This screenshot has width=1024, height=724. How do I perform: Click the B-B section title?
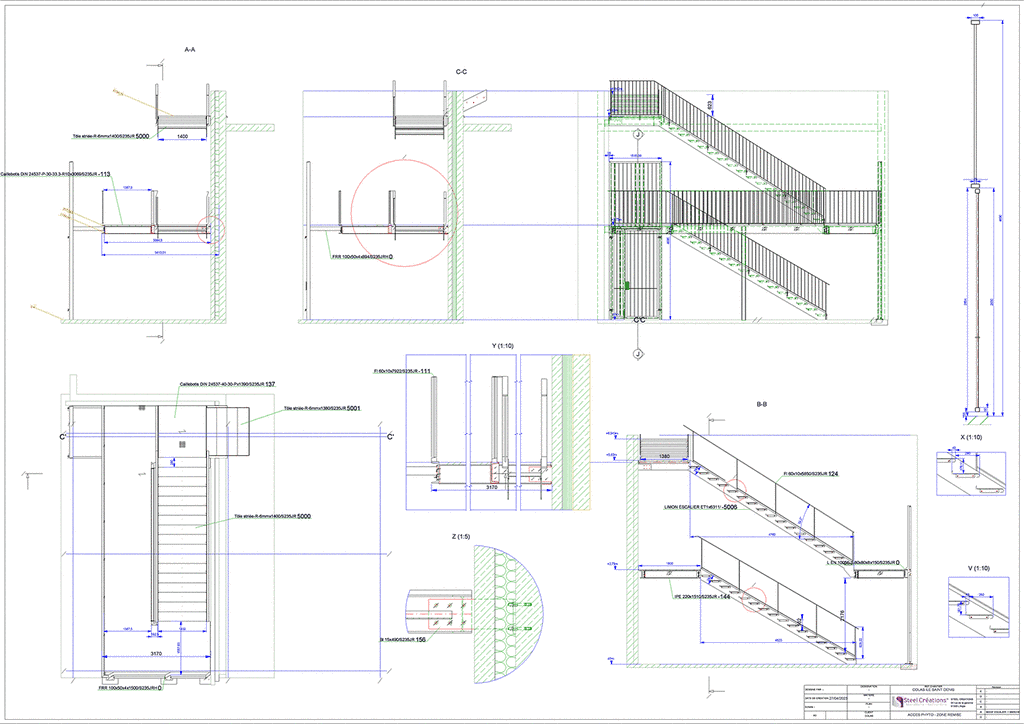[762, 404]
